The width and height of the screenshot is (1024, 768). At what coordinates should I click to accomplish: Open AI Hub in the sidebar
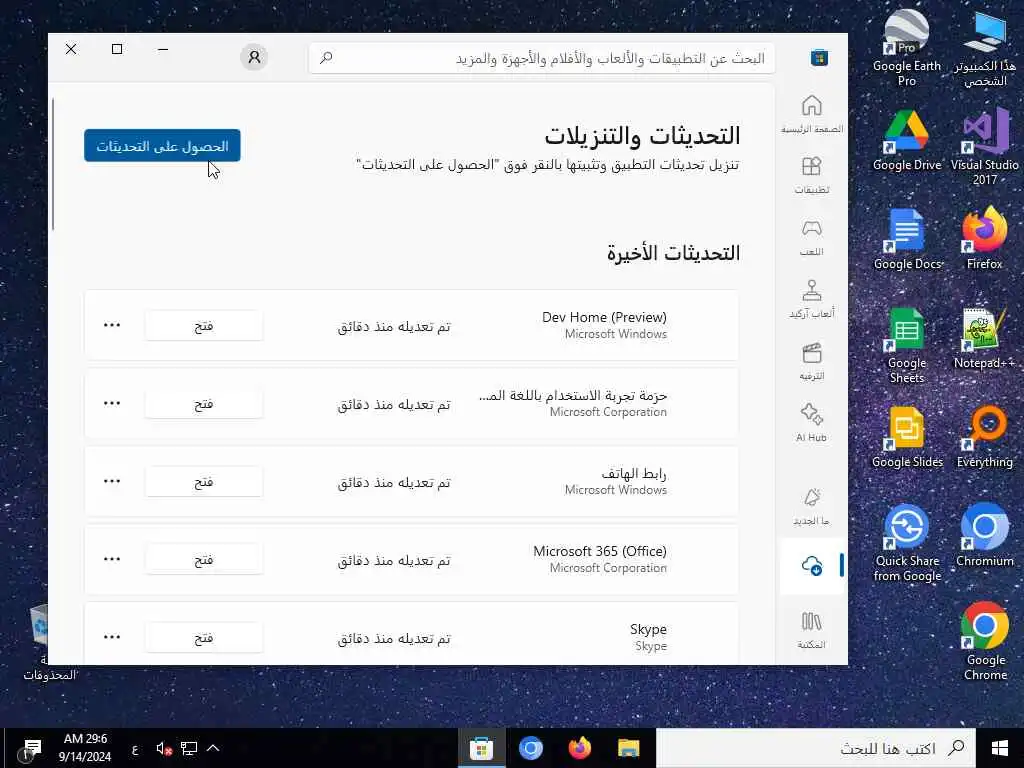(x=811, y=423)
